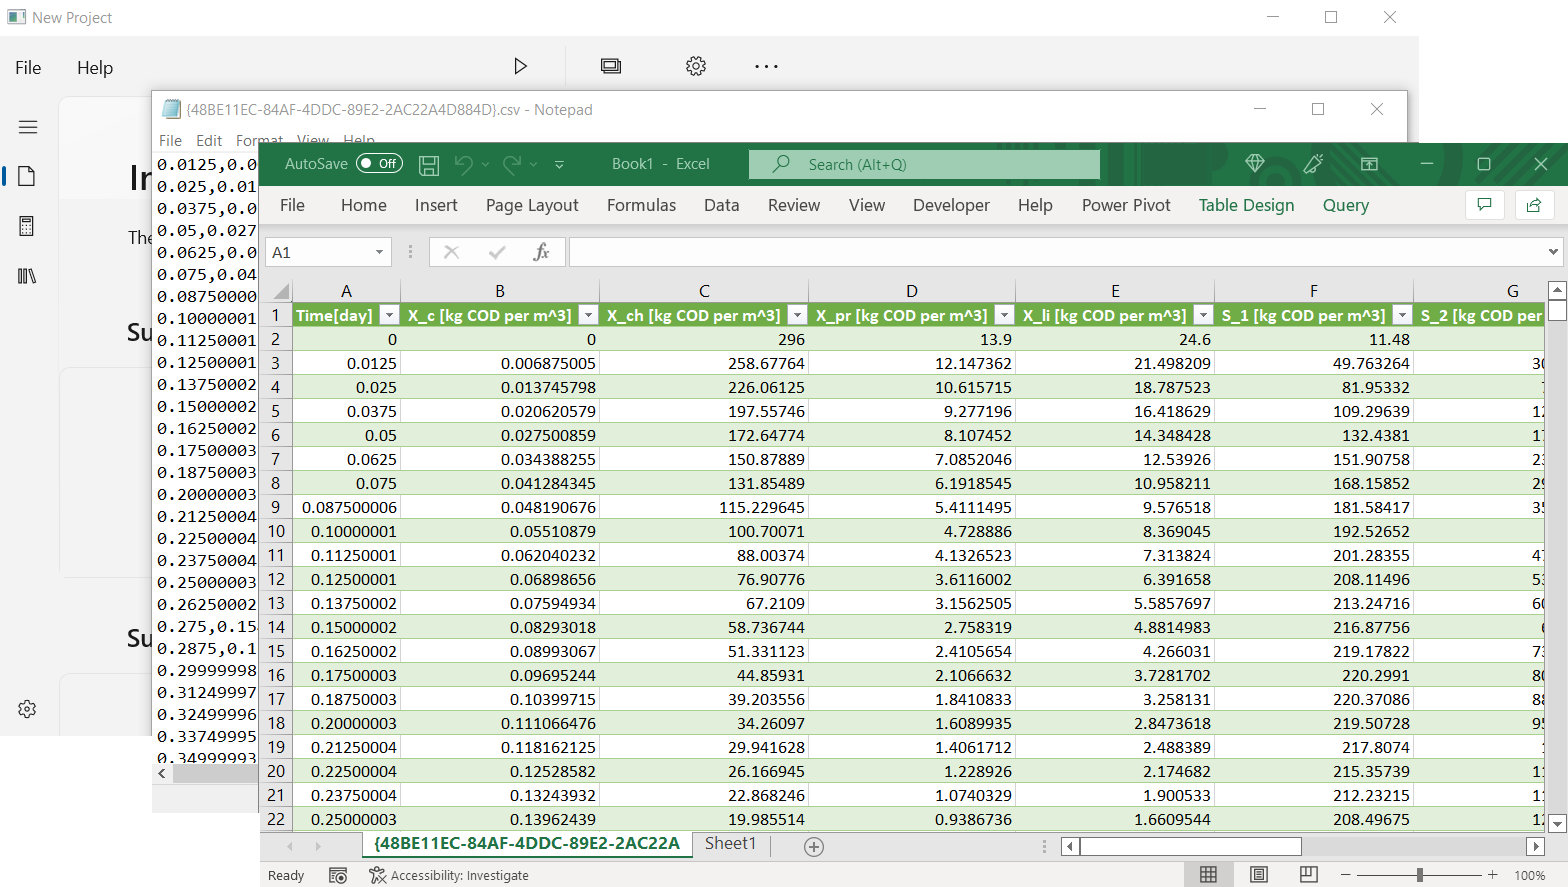1568x887 pixels.
Task: Open Help menu in New Project window
Action: pyautogui.click(x=95, y=68)
